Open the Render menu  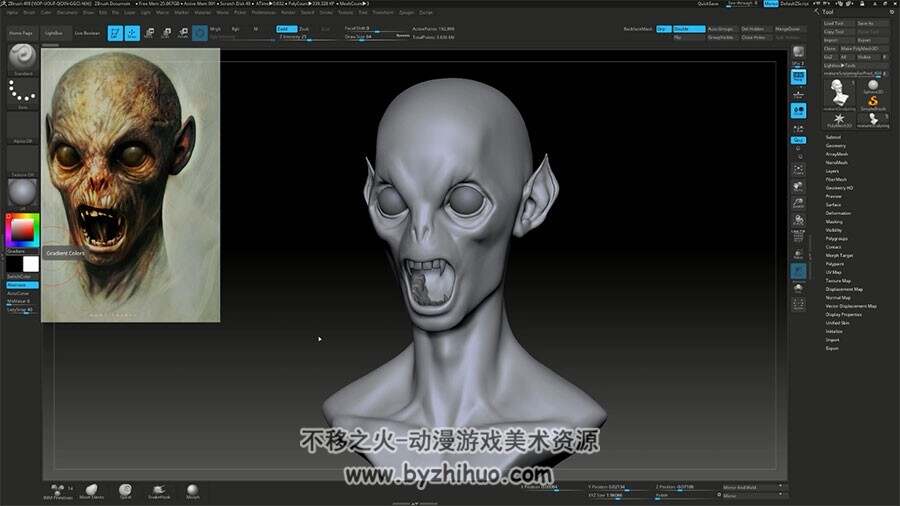(x=288, y=12)
